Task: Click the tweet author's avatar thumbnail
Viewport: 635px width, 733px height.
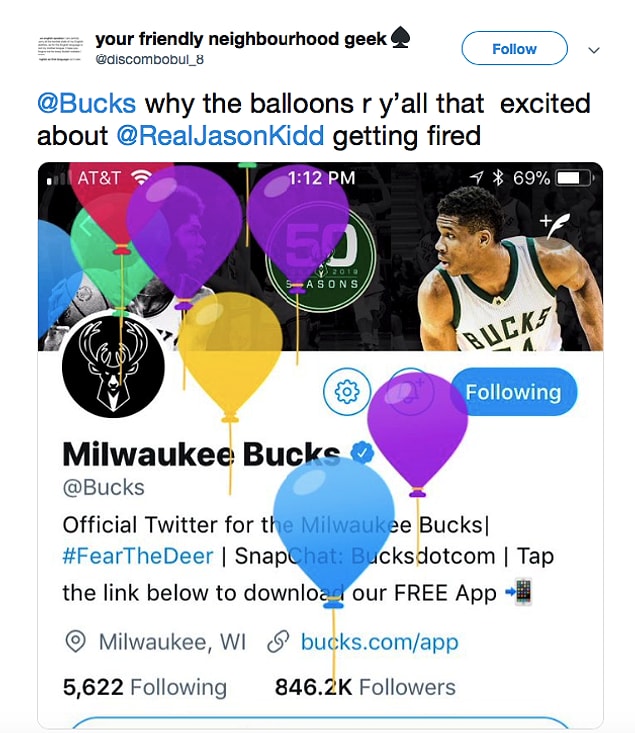Action: tap(60, 49)
